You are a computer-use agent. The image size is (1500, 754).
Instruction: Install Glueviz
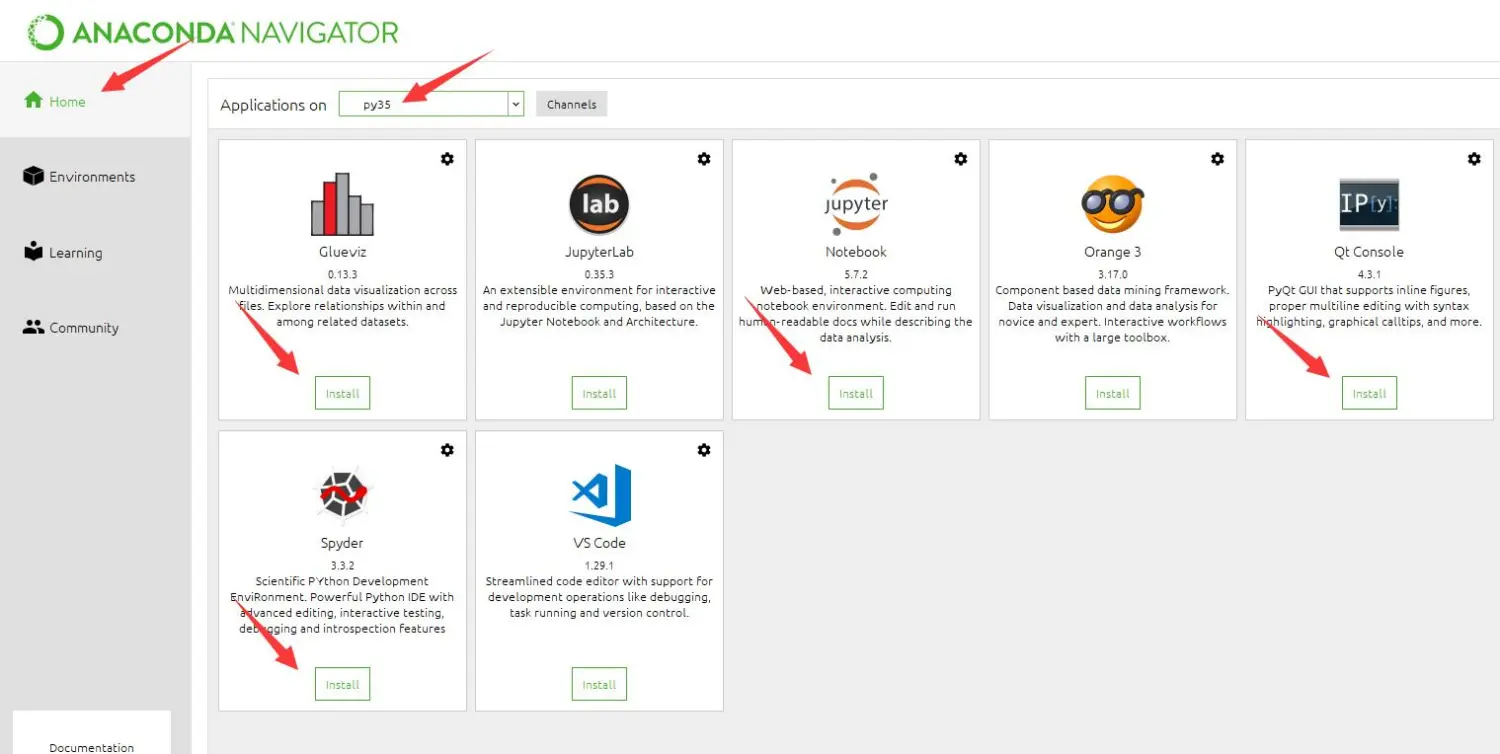342,393
